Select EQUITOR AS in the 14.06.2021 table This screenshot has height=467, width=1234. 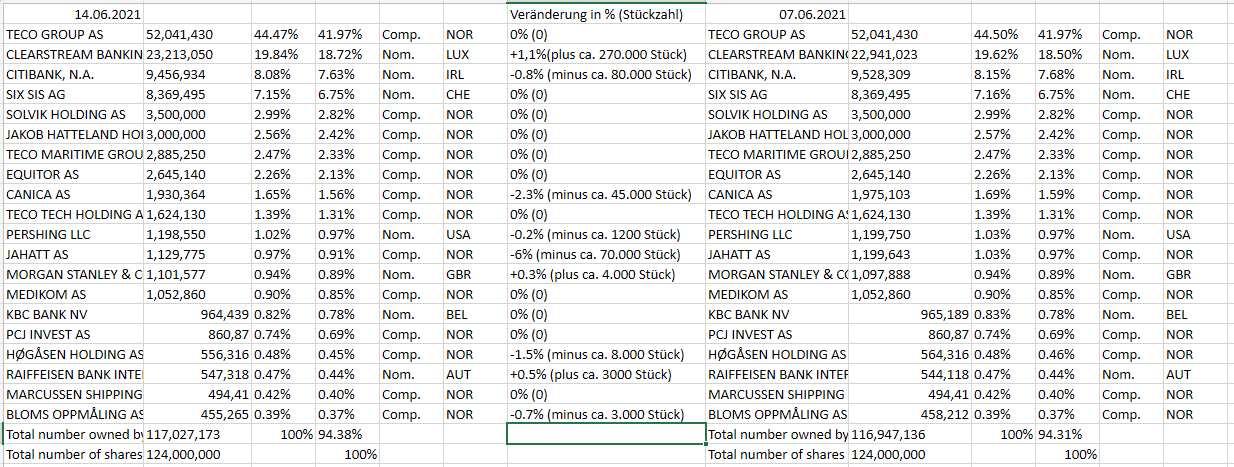click(75, 174)
